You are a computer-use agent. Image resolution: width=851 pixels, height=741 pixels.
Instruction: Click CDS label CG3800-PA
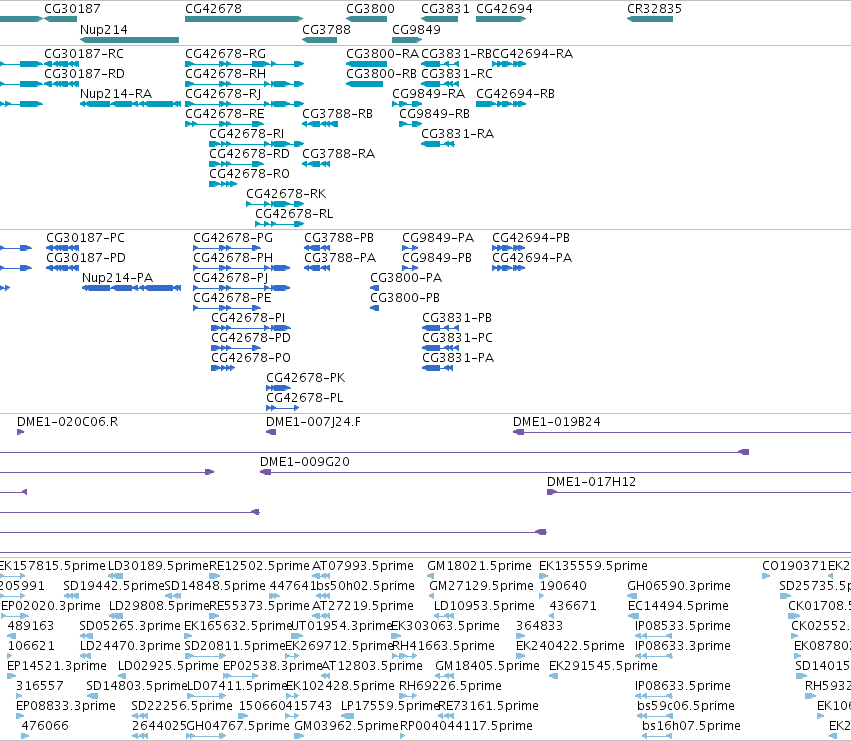(406, 278)
